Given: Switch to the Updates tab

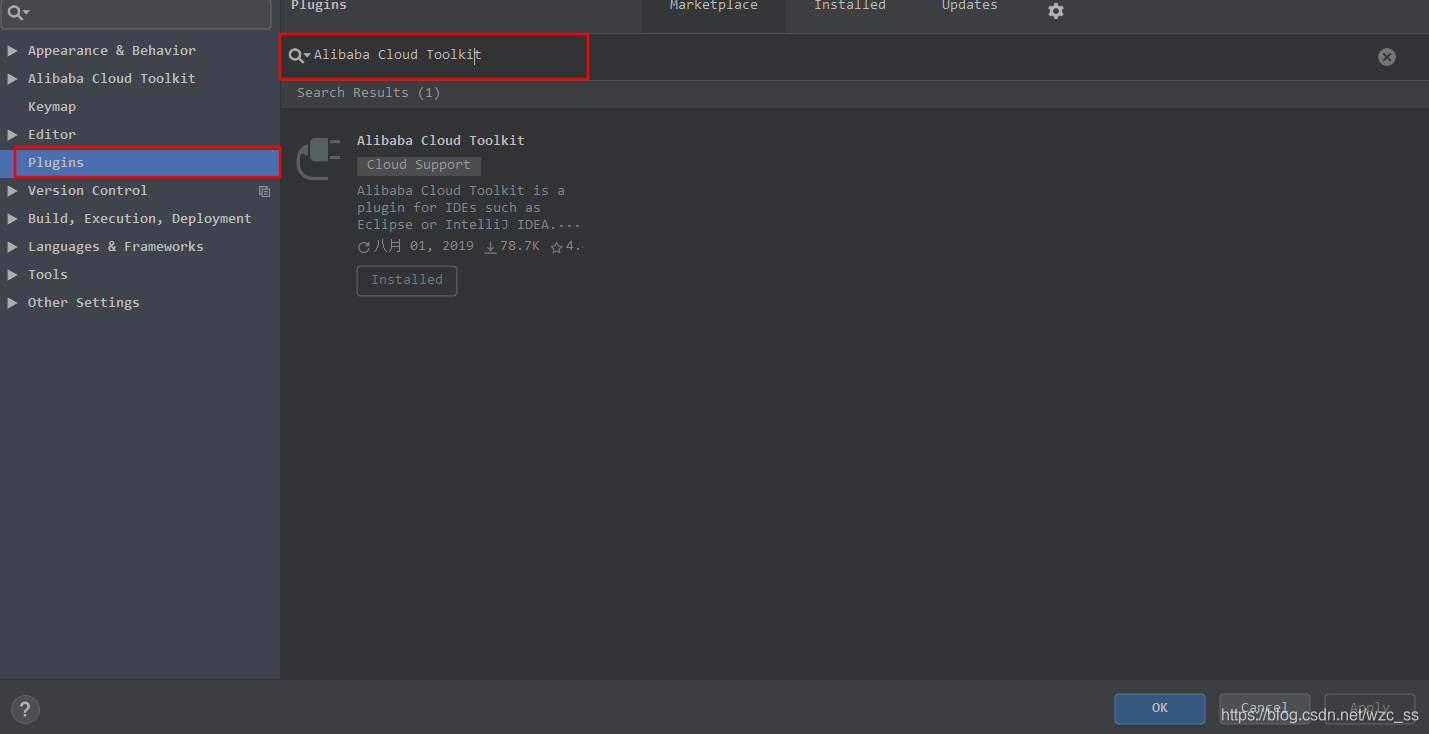Looking at the screenshot, I should click(970, 8).
